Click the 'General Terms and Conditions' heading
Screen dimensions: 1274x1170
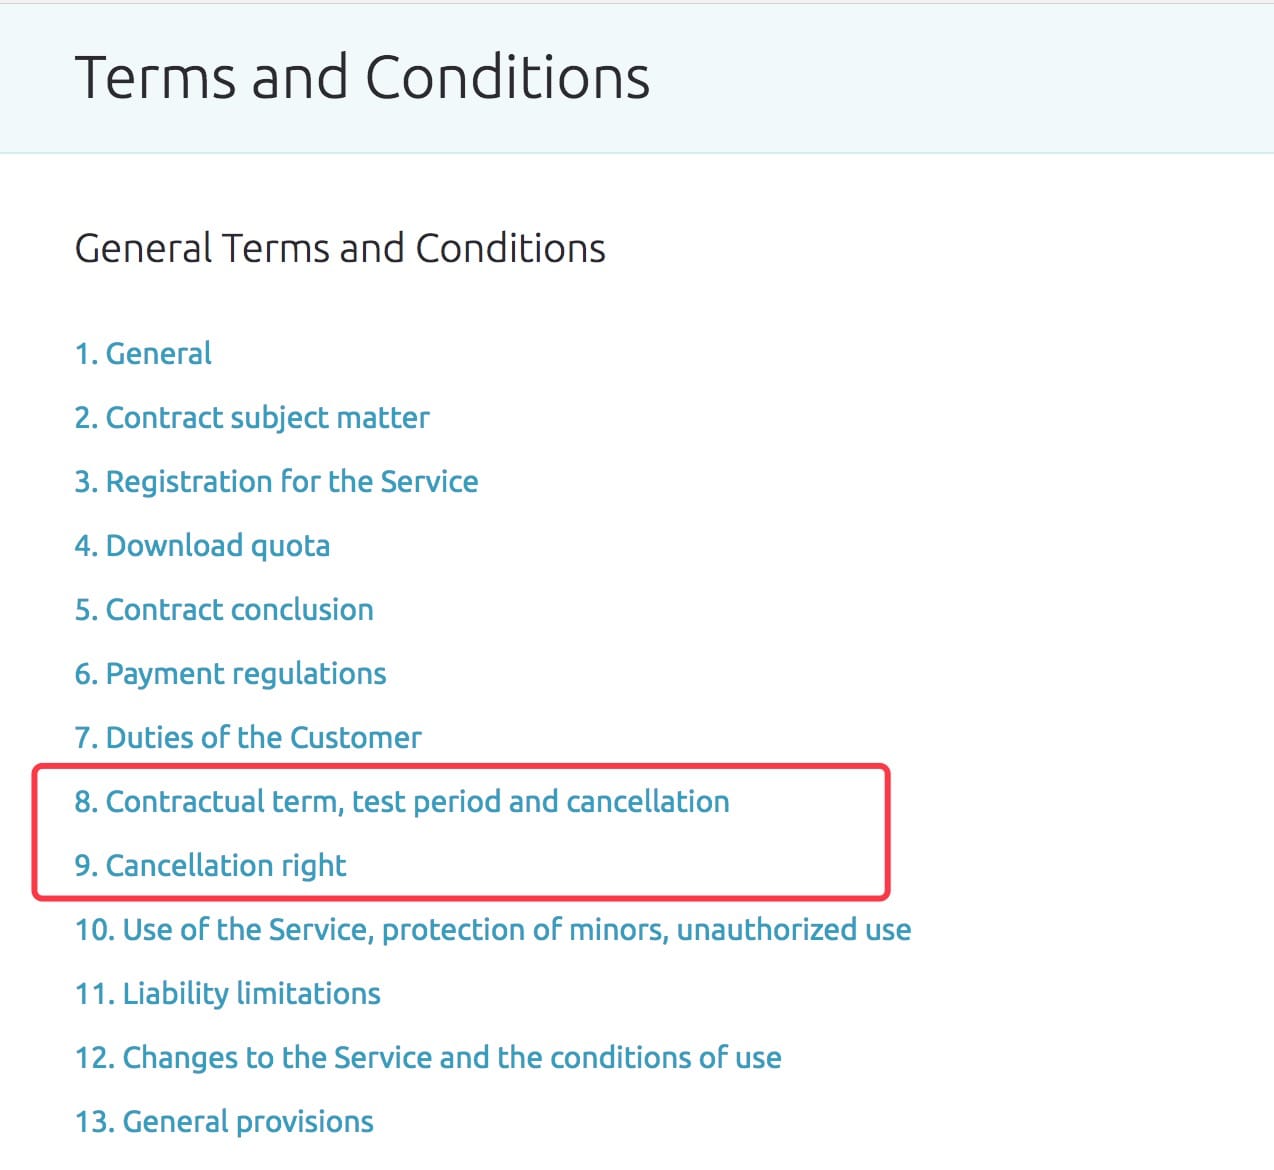[x=340, y=248]
